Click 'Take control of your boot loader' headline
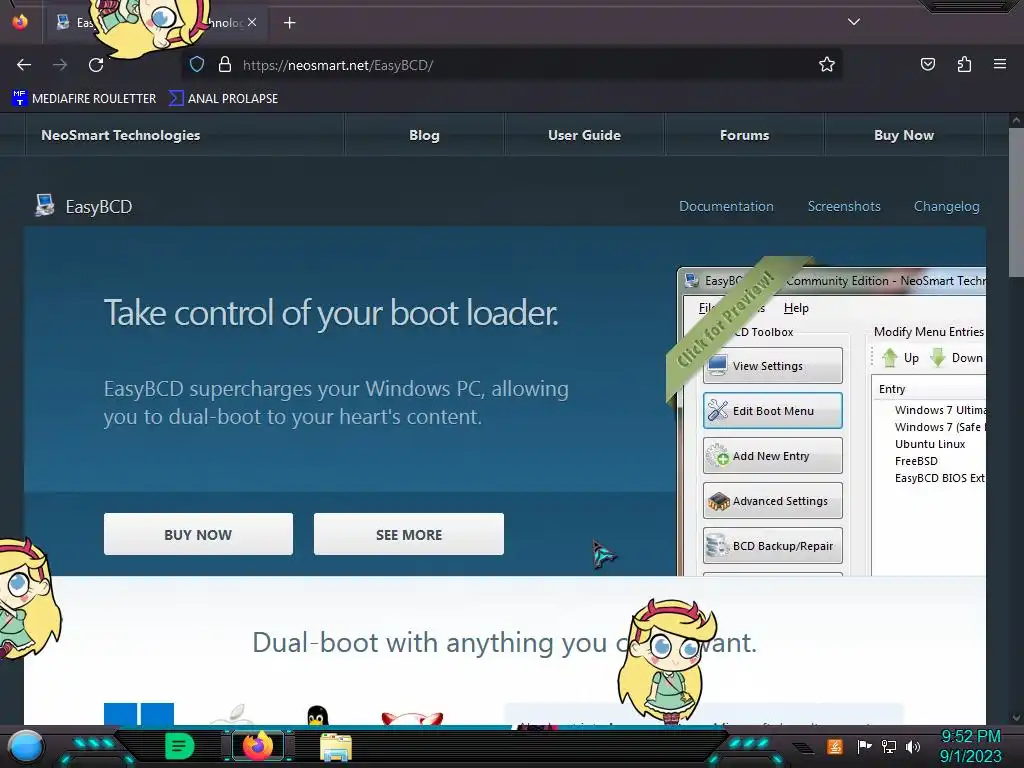Viewport: 1024px width, 768px height. (x=331, y=312)
